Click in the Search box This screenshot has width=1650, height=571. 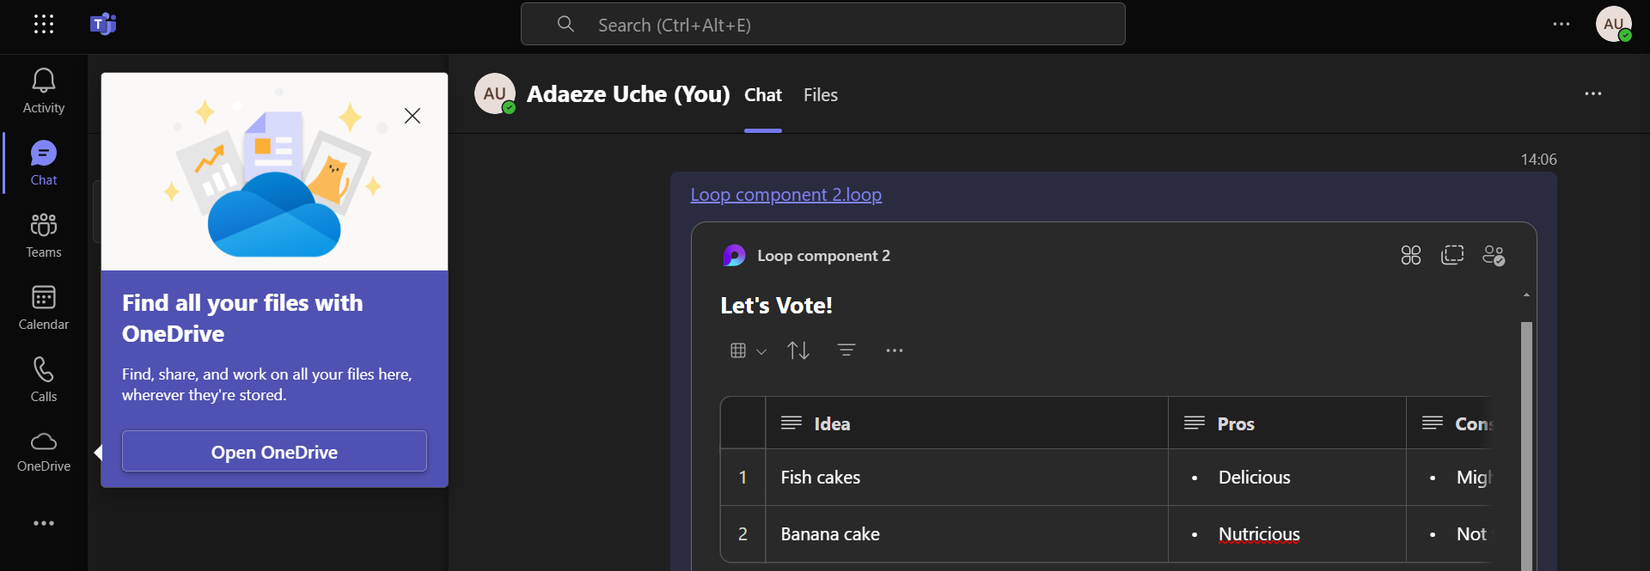click(822, 25)
